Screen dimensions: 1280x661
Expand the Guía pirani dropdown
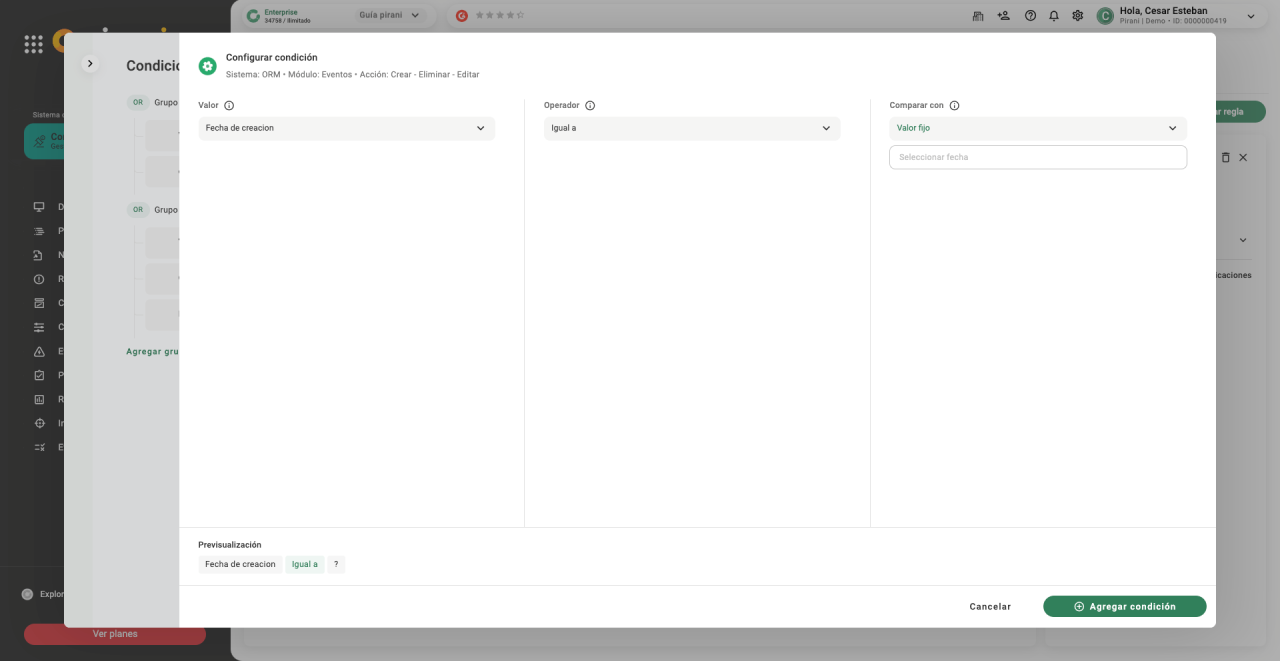click(390, 16)
